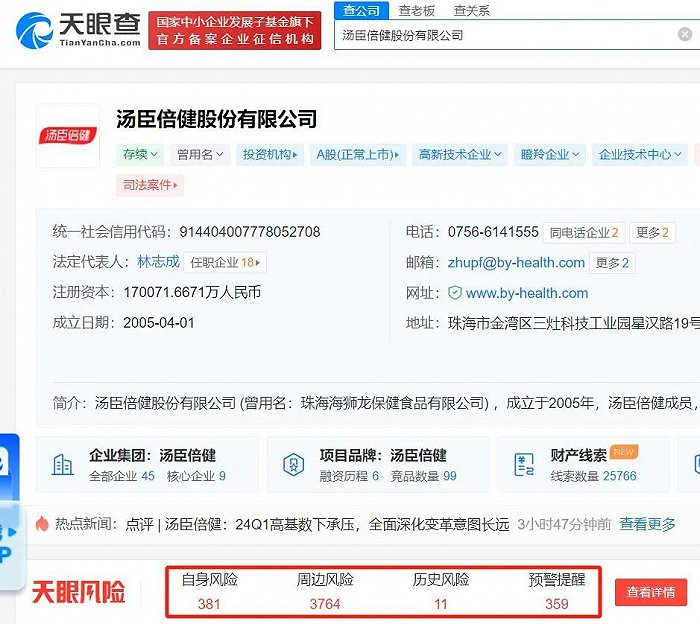
Task: Click 自身风险 count 381
Action: click(x=209, y=604)
